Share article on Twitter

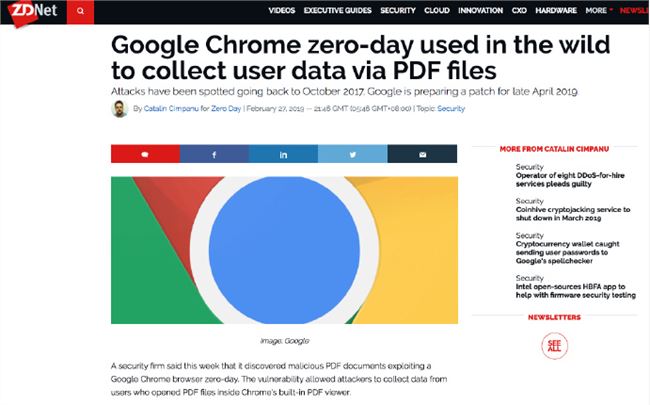tap(353, 154)
